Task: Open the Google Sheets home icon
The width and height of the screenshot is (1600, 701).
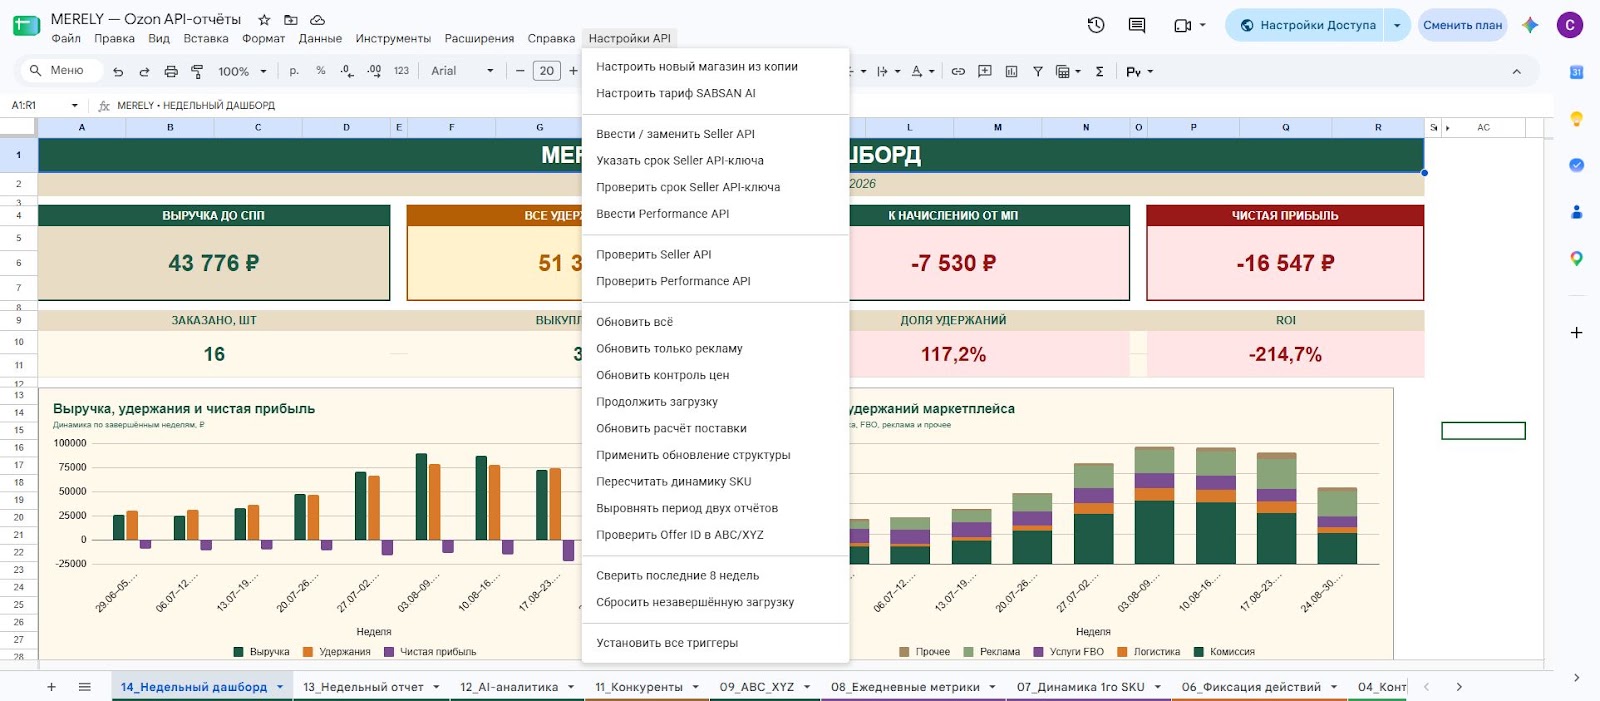Action: point(26,26)
